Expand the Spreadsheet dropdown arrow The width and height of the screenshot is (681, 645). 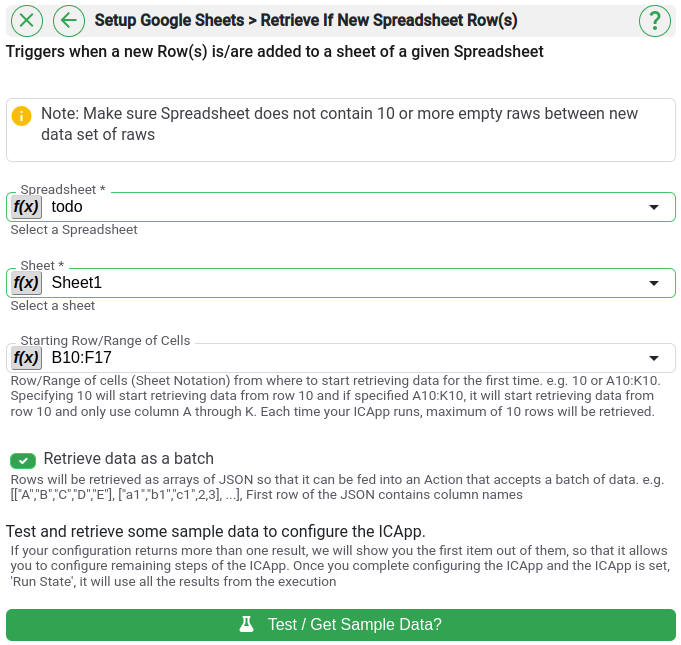tap(654, 207)
